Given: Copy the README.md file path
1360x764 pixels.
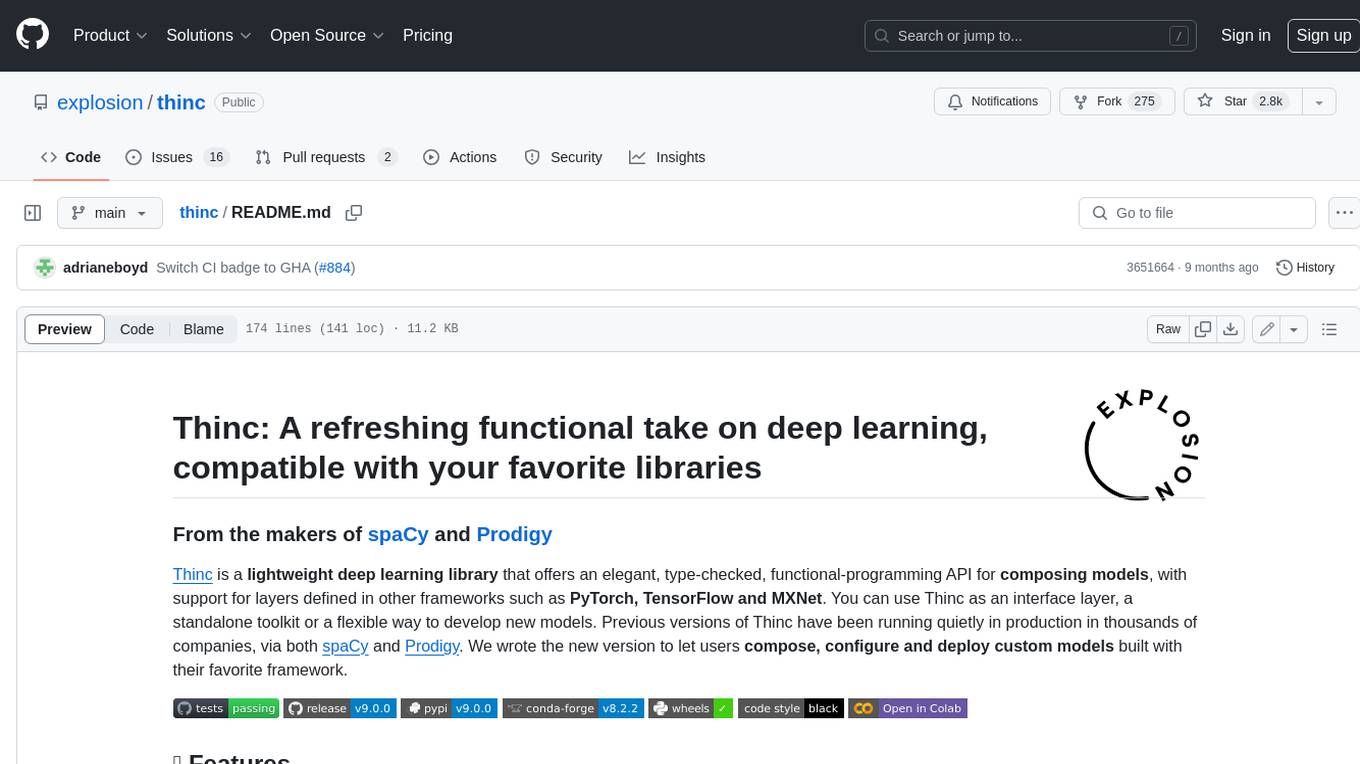Looking at the screenshot, I should click(x=353, y=213).
